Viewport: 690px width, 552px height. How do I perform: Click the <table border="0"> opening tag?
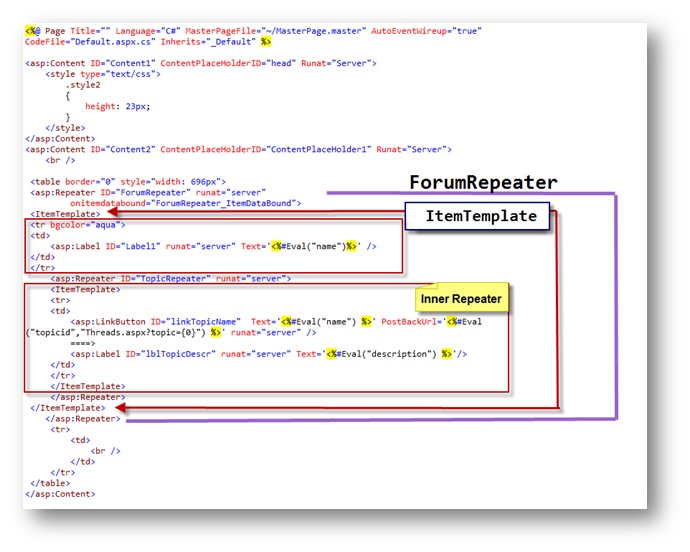(128, 182)
